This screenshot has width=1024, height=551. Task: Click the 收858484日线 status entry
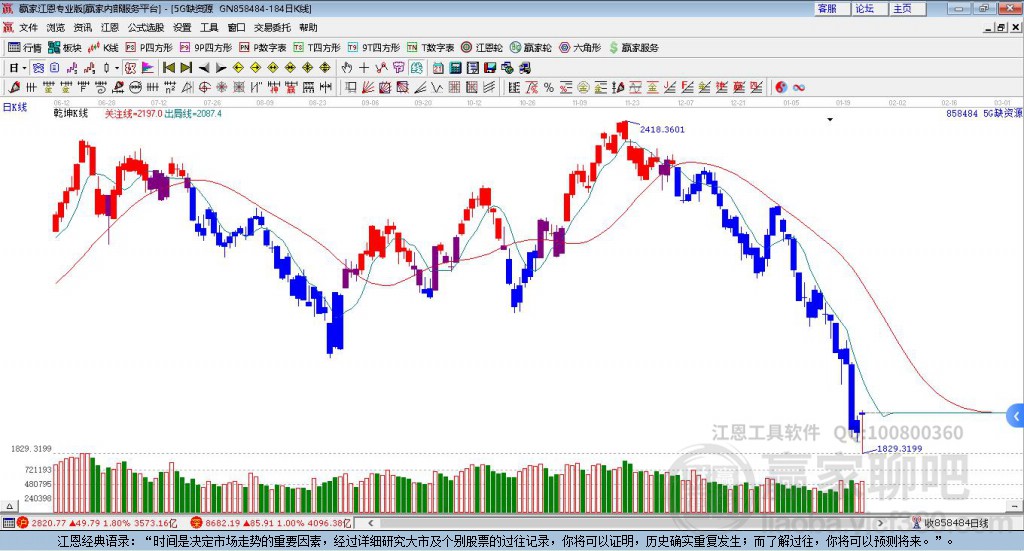[950, 523]
